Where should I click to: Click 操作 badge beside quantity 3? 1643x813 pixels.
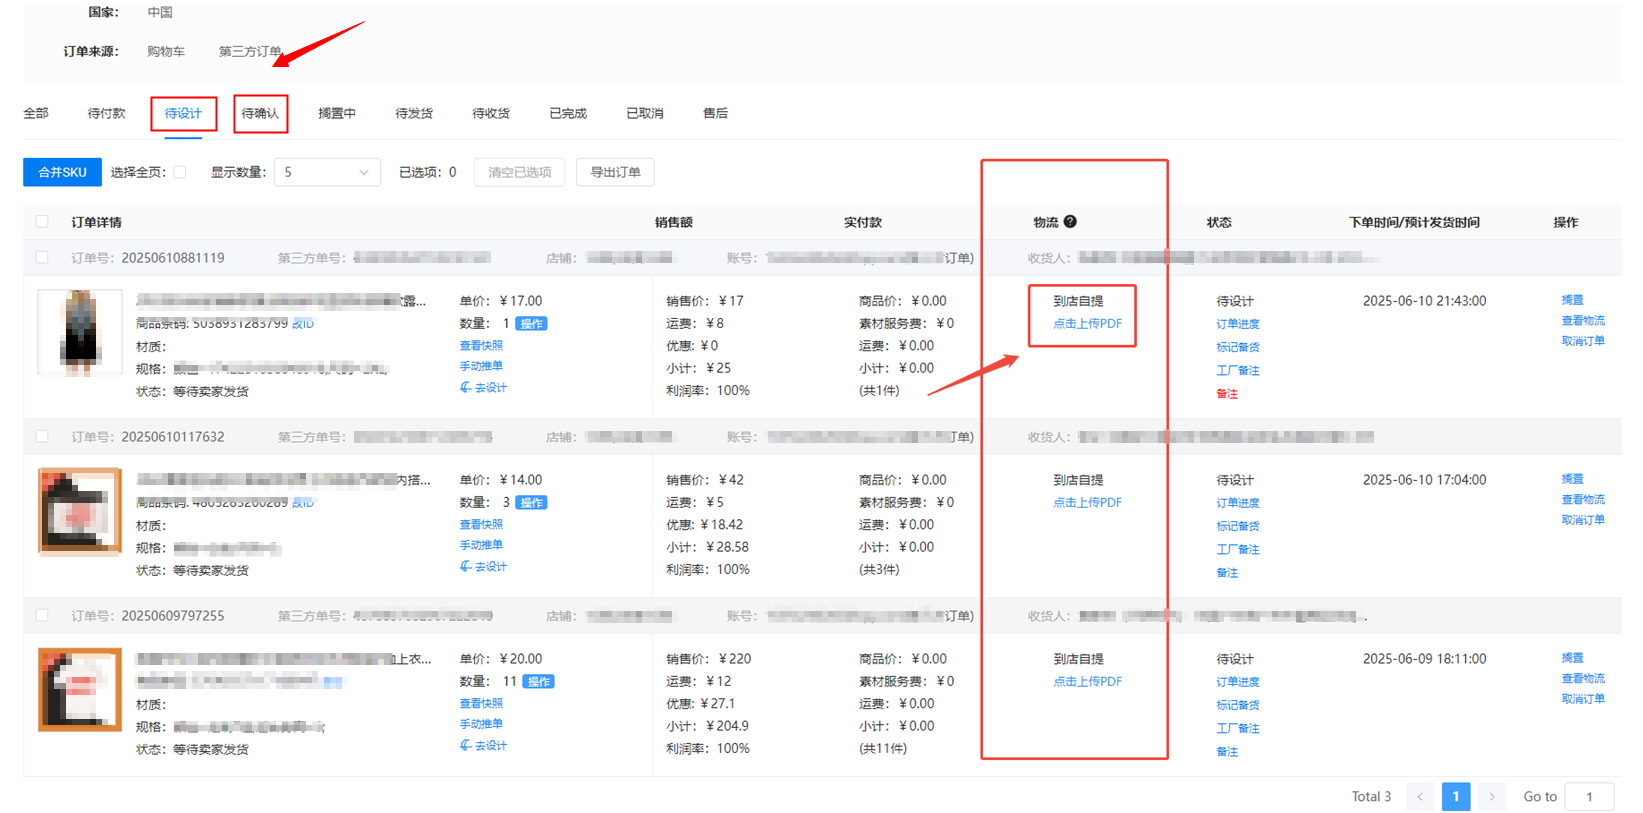[x=531, y=503]
